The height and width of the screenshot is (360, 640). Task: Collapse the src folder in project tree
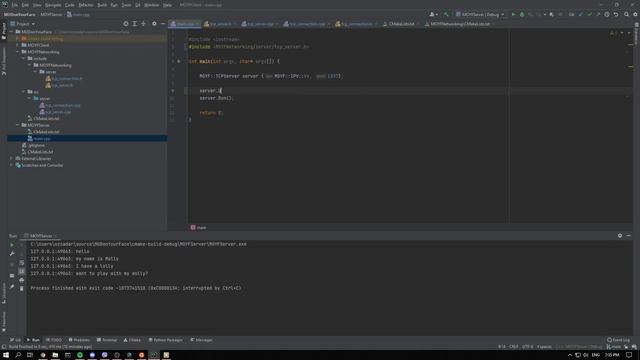[24, 91]
